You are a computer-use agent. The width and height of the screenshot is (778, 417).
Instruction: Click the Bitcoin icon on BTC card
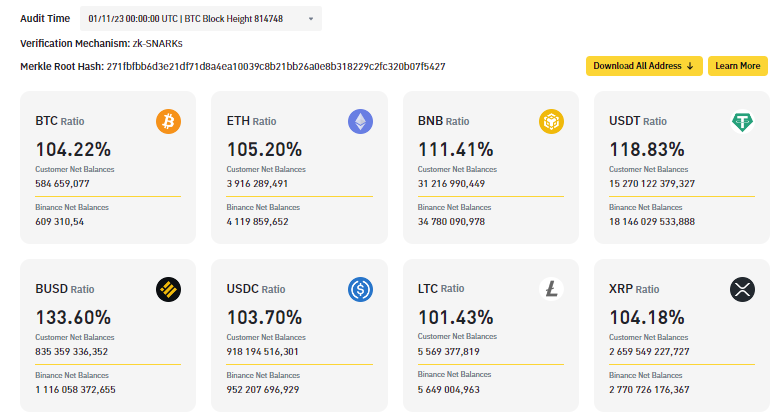click(169, 122)
